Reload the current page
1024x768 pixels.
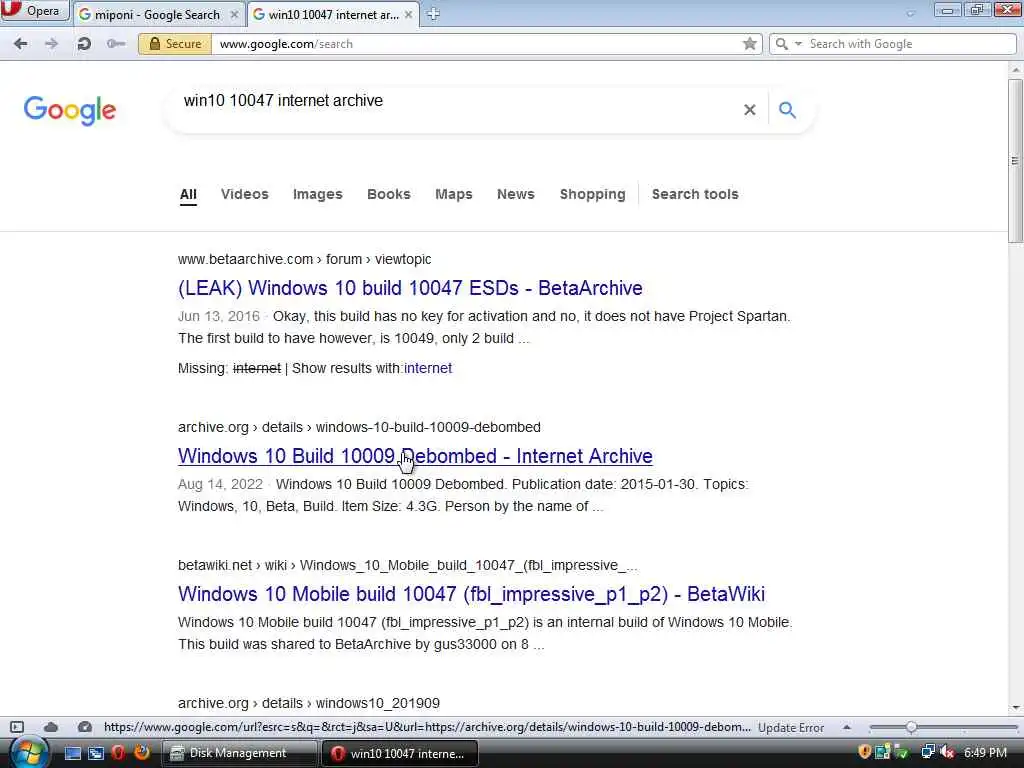[84, 44]
